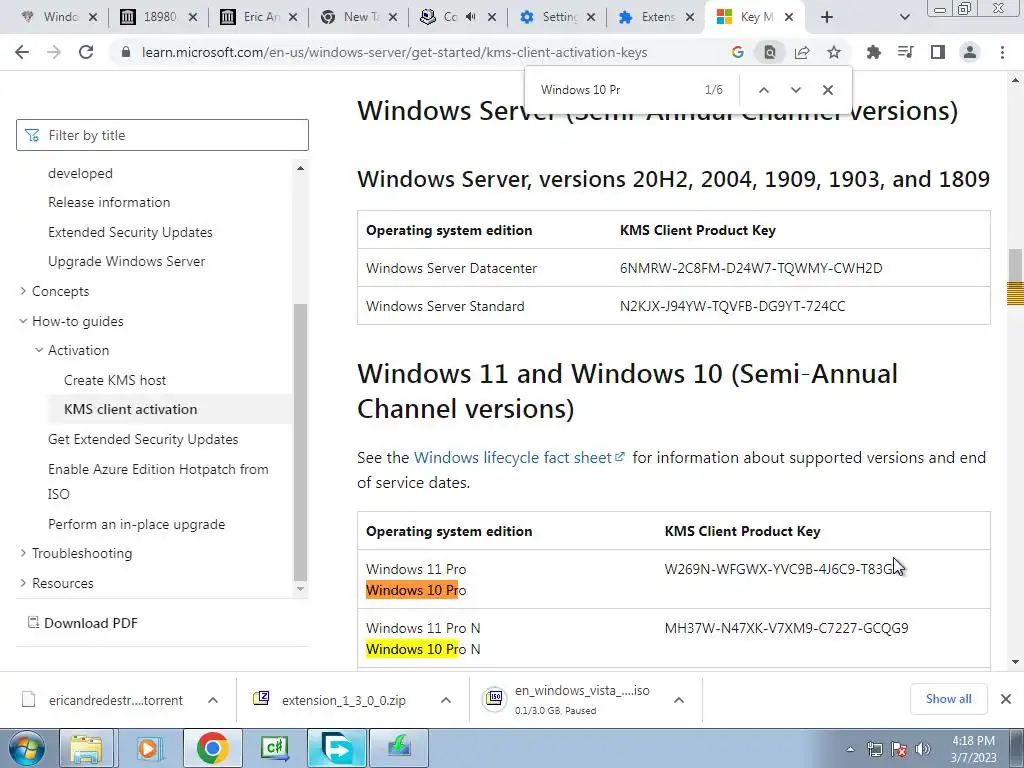This screenshot has width=1024, height=768.
Task: Switch to the Windo tab
Action: tap(57, 17)
